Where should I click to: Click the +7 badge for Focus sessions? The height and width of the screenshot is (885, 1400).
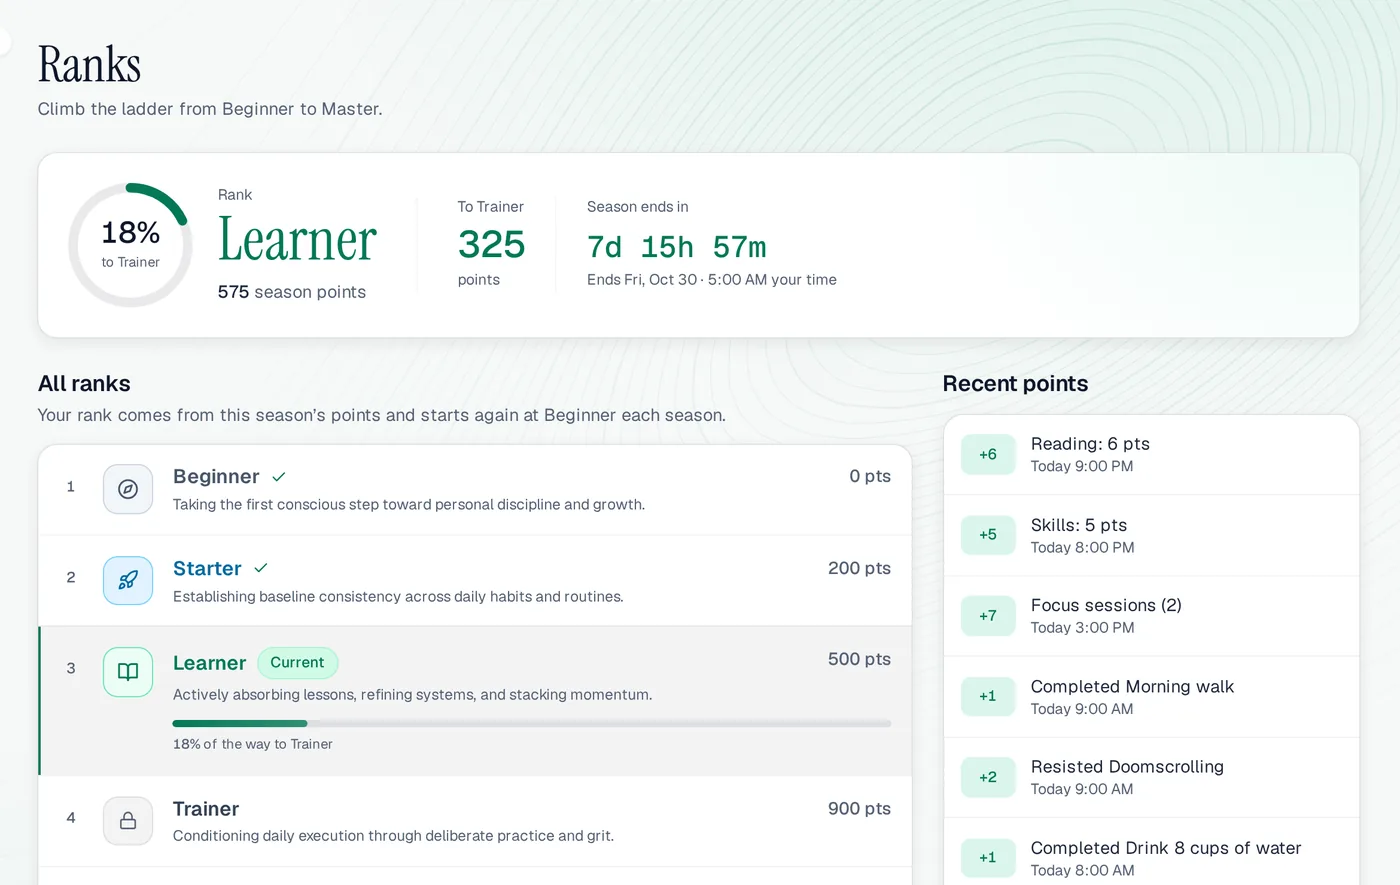point(988,616)
